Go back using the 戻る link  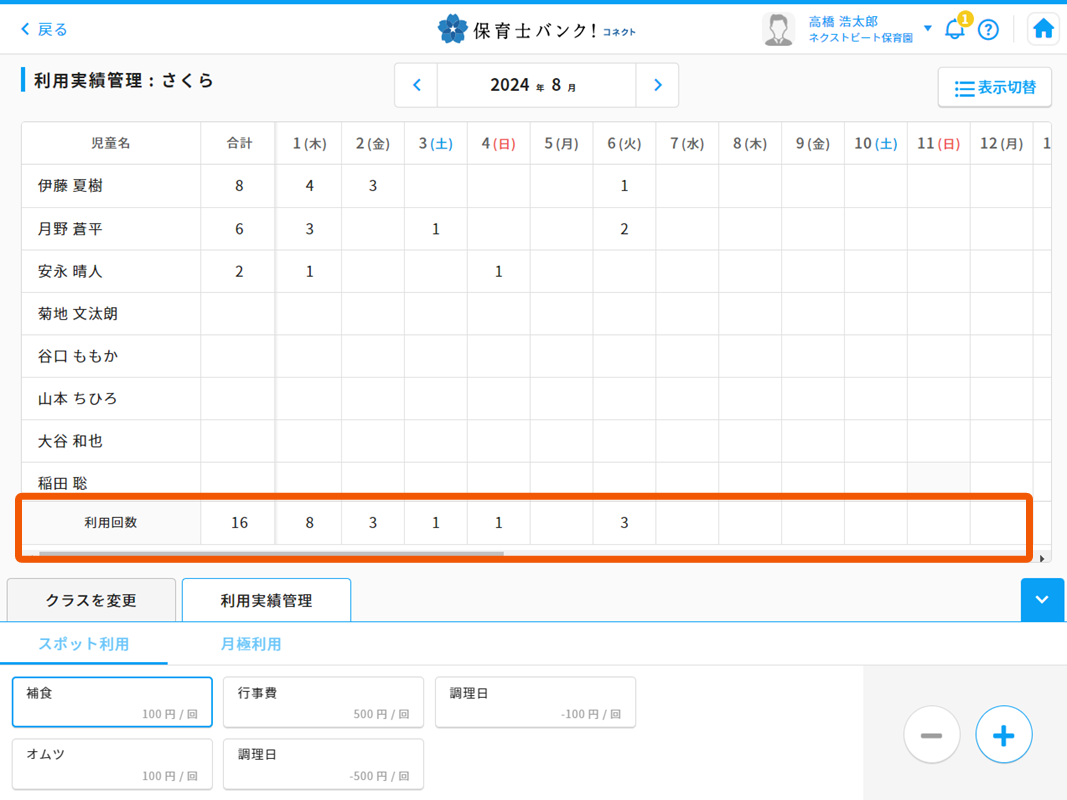37,29
